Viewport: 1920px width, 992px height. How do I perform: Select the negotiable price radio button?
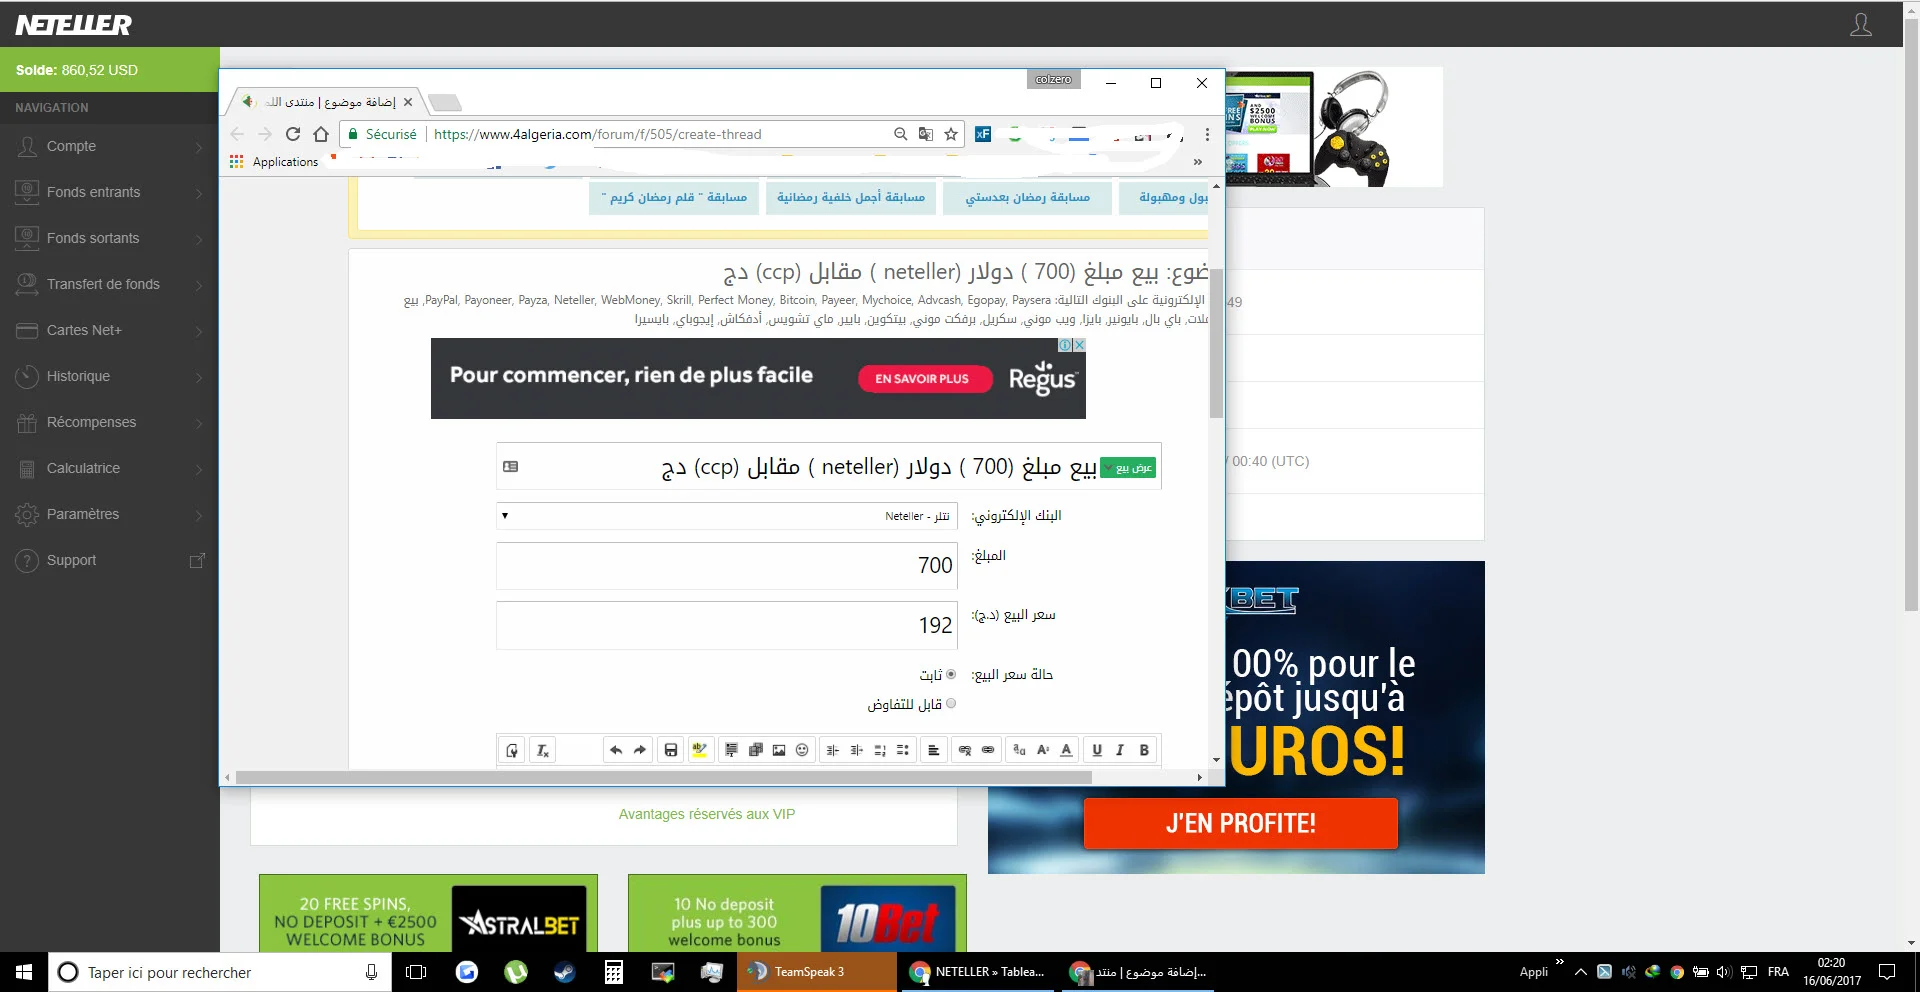tap(951, 704)
